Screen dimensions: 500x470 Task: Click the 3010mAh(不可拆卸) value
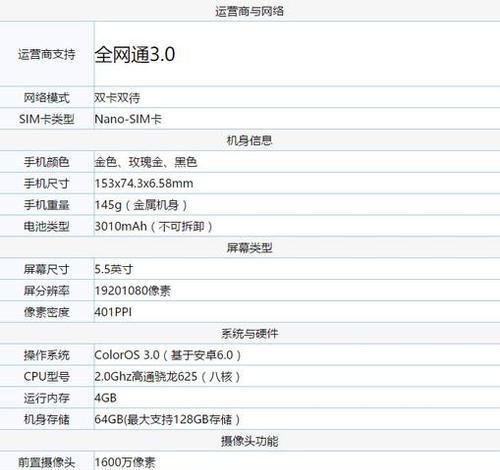(153, 226)
